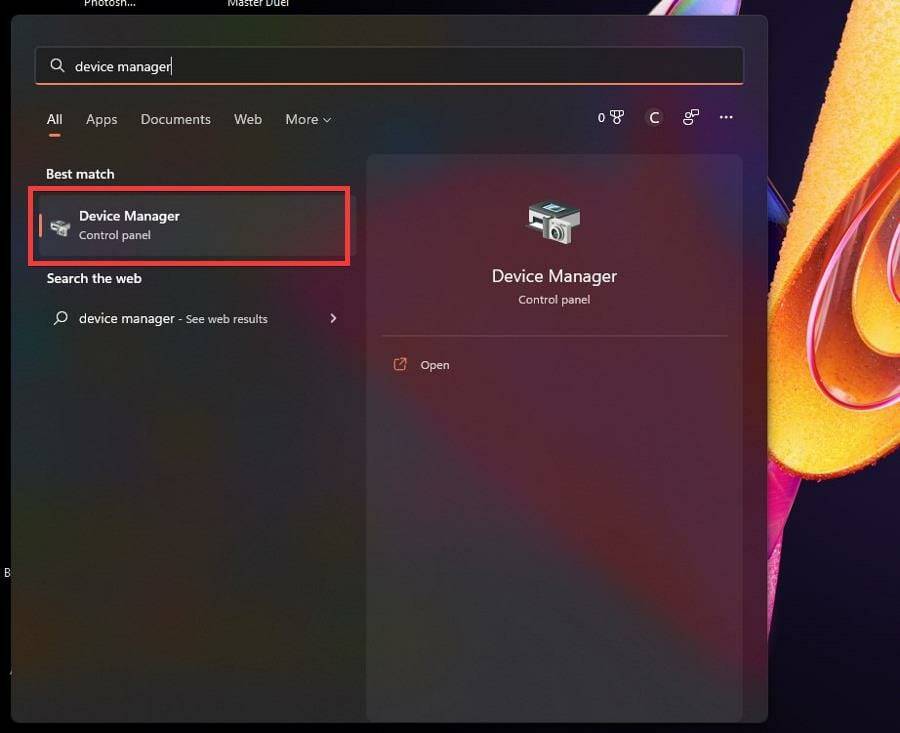The width and height of the screenshot is (900, 733).
Task: Open the user account avatar marked C
Action: [654, 117]
